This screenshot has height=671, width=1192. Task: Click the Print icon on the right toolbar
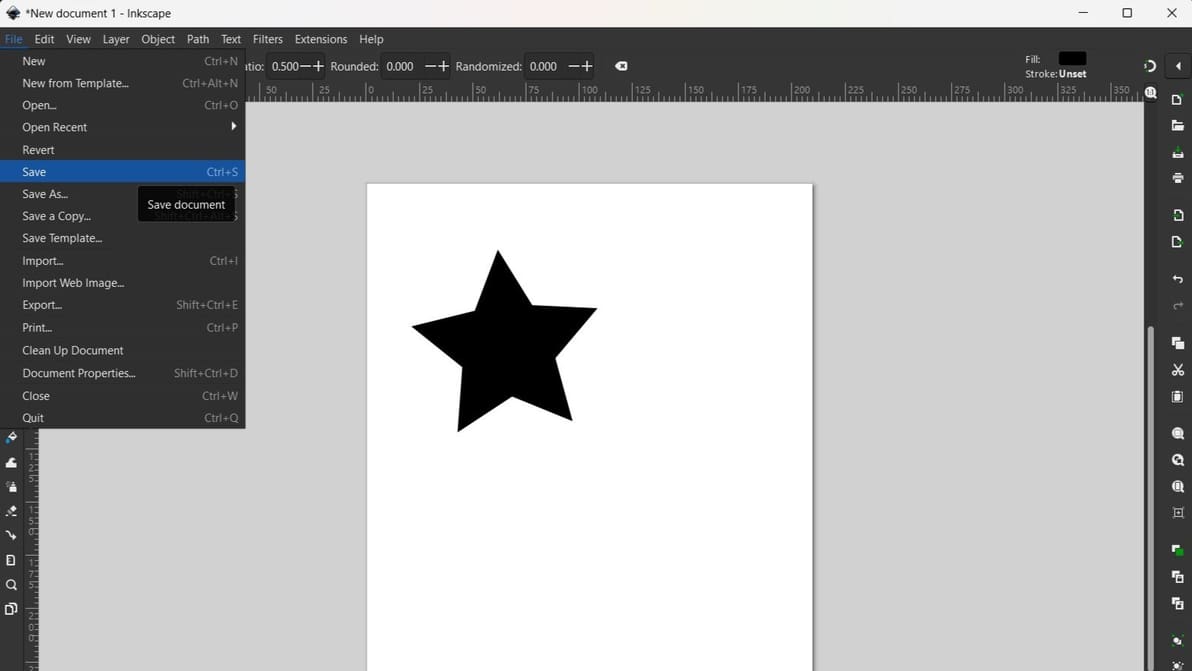pyautogui.click(x=1177, y=178)
